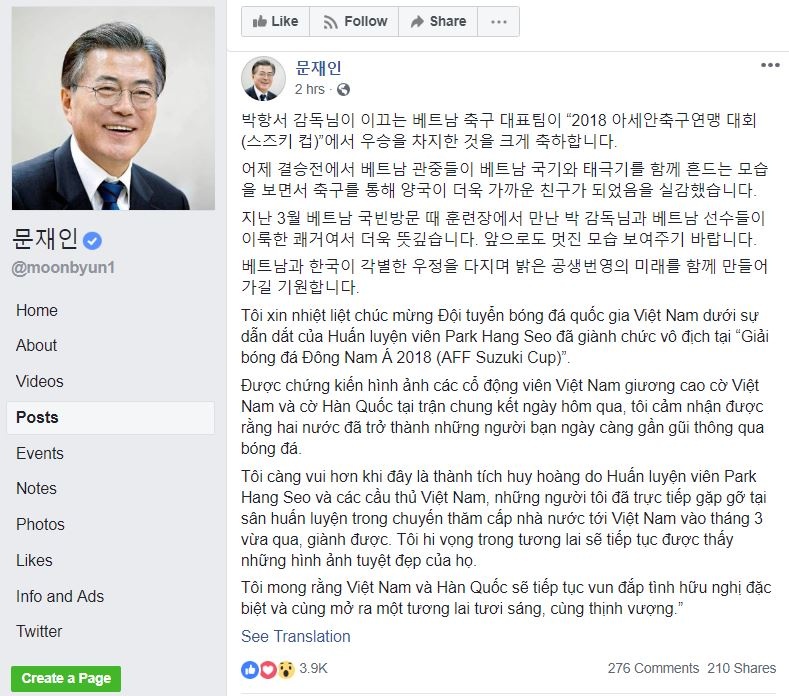Follow the page via Follow button
Screen dimensions: 789x696
(x=354, y=22)
